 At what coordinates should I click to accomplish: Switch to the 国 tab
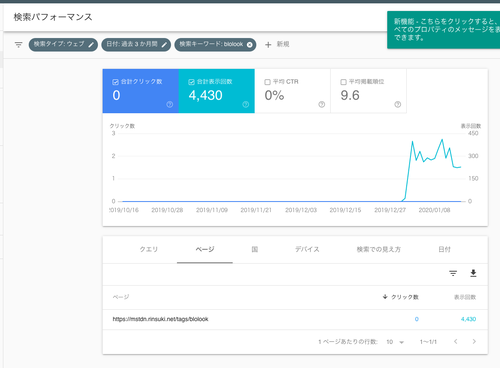point(255,249)
